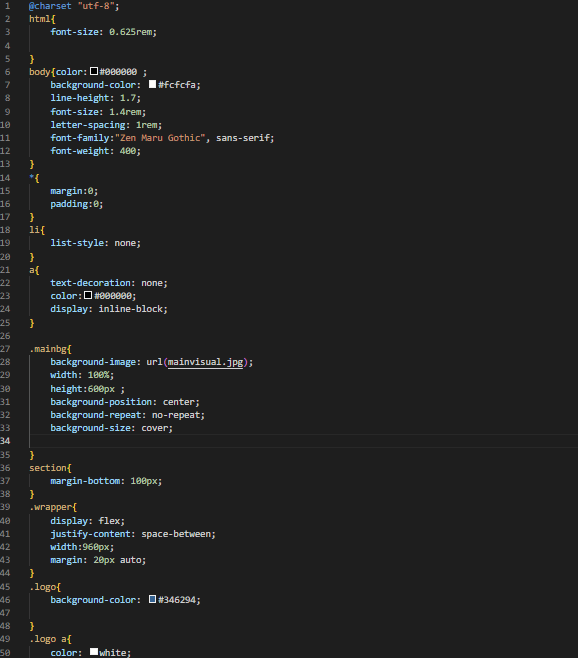This screenshot has height=658, width=578.
Task: Click the active line number 34
Action: (5, 441)
